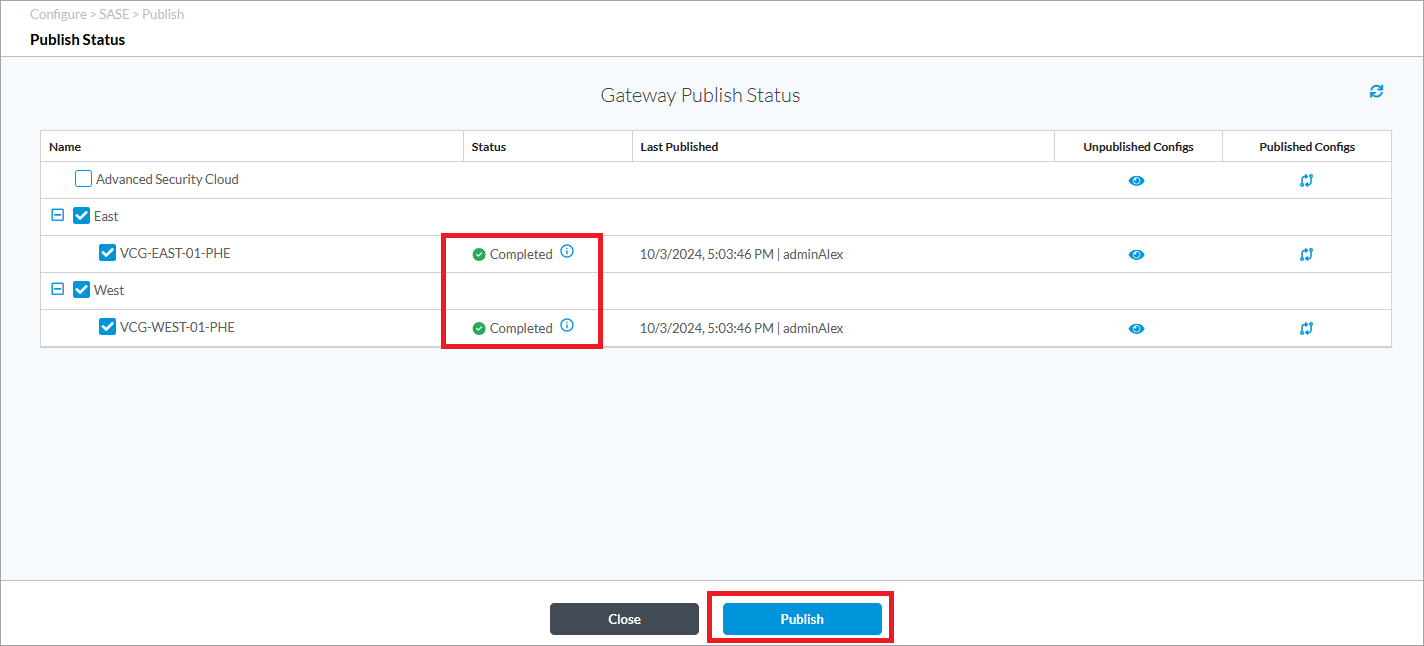Viewport: 1424px width, 646px height.
Task: Click the refresh icon above the gateway table
Action: pos(1376,92)
